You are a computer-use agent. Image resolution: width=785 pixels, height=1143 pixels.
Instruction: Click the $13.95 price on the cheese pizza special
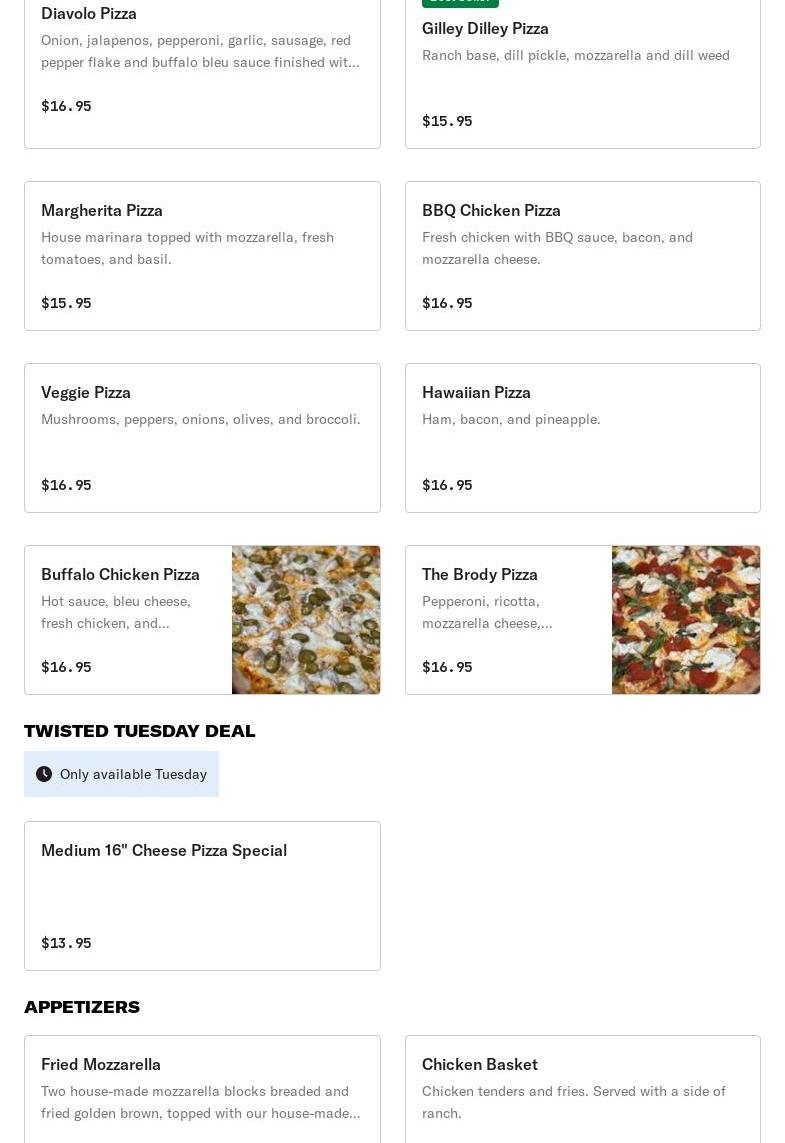coord(66,943)
